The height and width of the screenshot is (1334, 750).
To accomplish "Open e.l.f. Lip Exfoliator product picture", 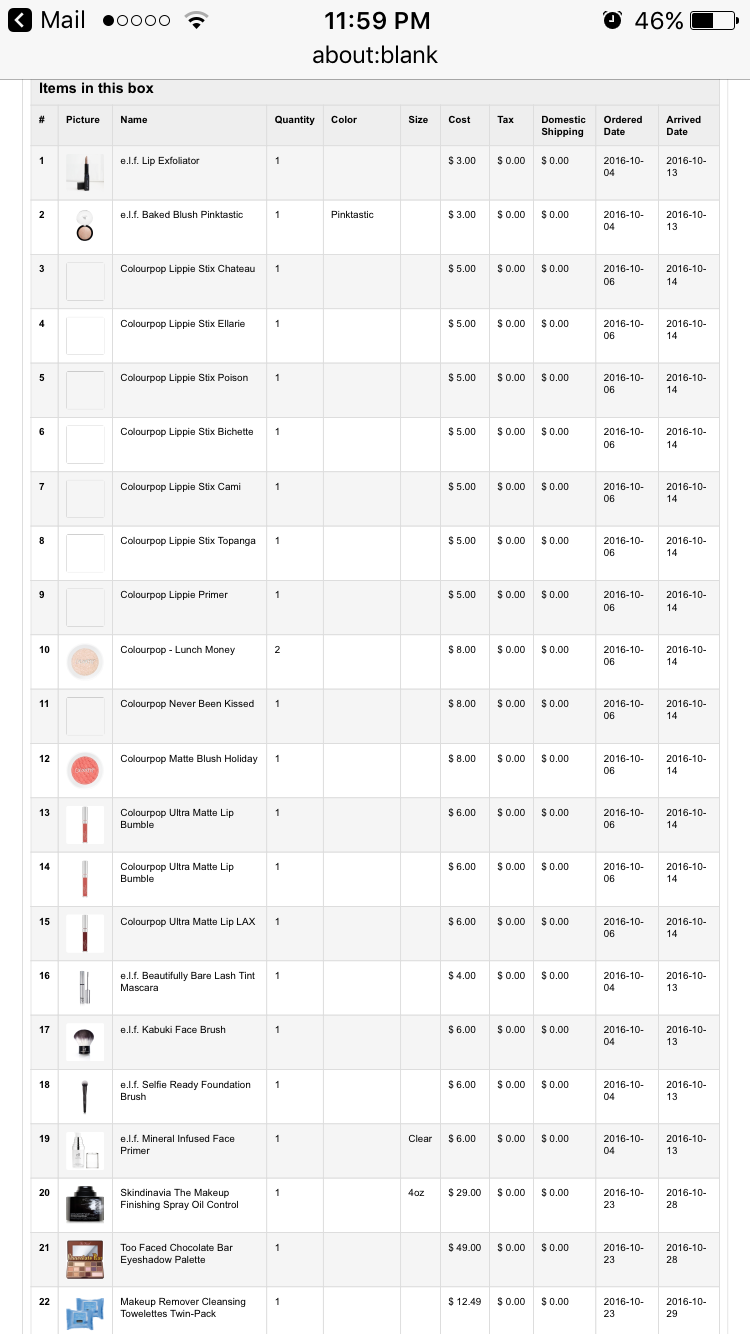I will click(x=85, y=172).
